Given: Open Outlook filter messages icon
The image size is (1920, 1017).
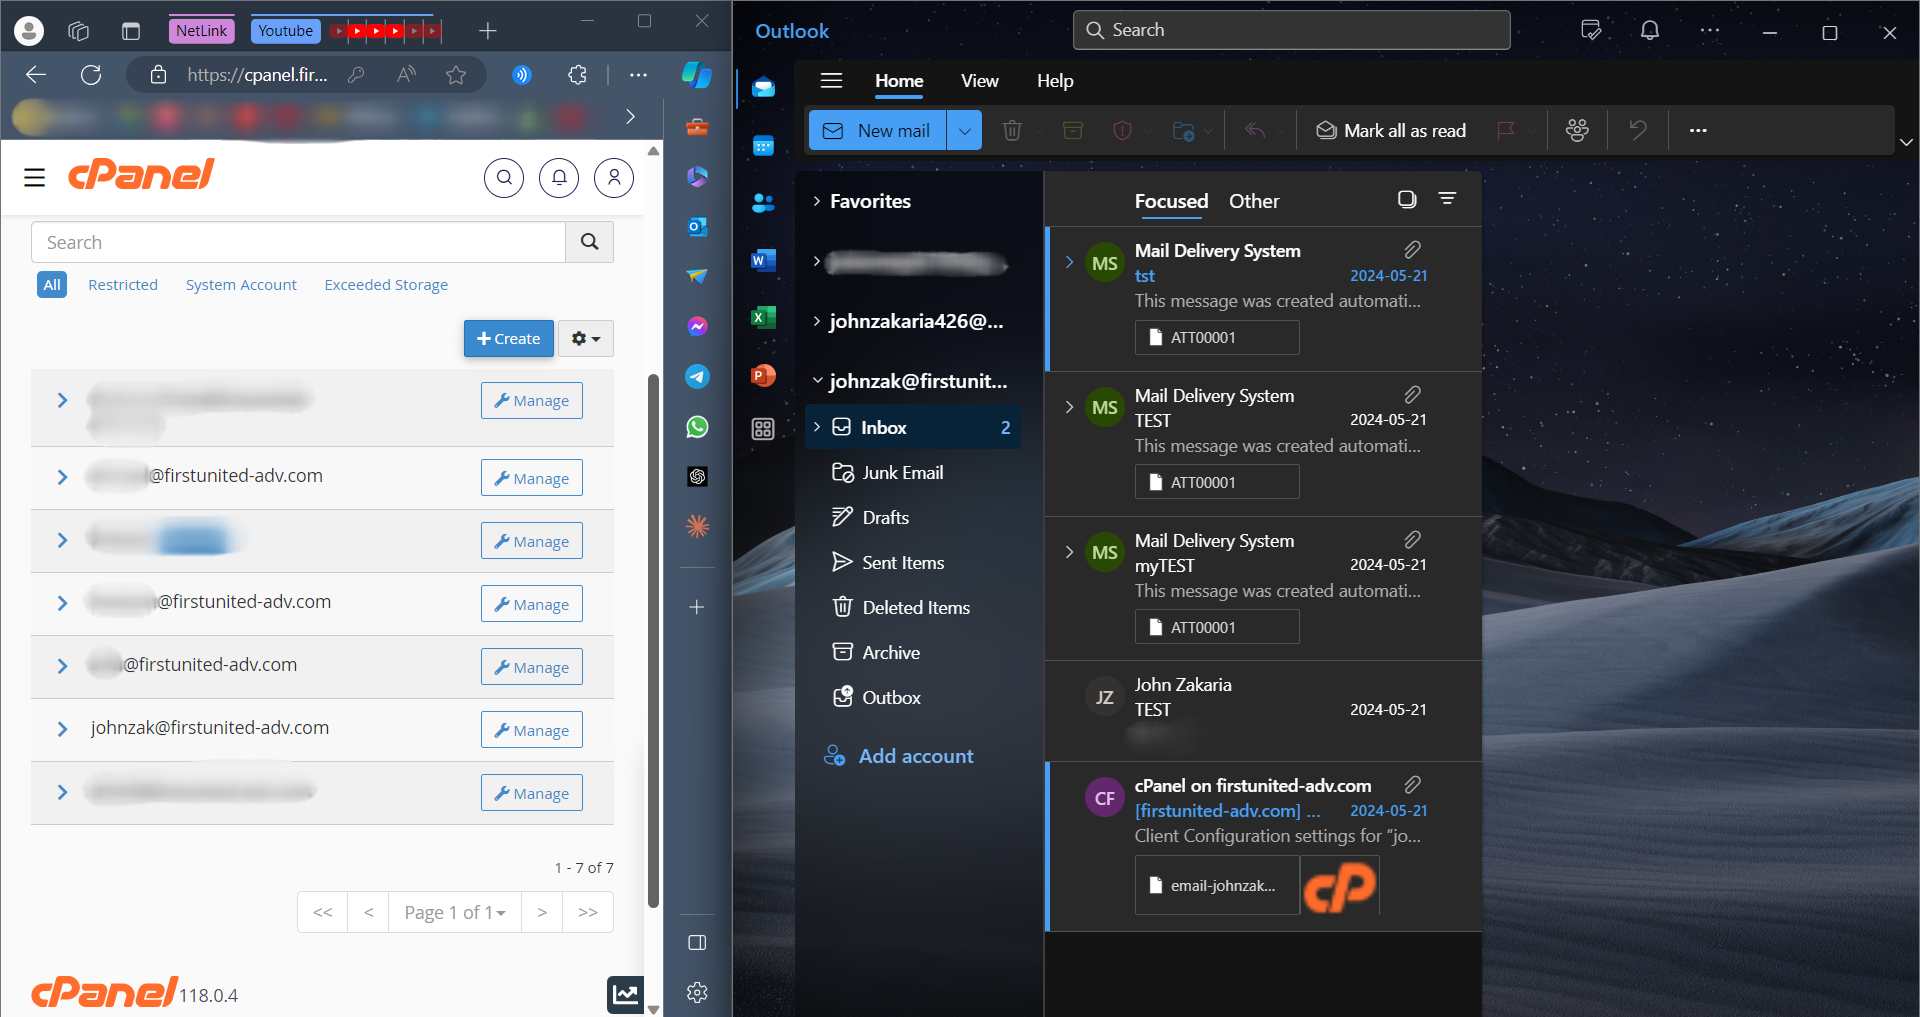Looking at the screenshot, I should pyautogui.click(x=1447, y=199).
